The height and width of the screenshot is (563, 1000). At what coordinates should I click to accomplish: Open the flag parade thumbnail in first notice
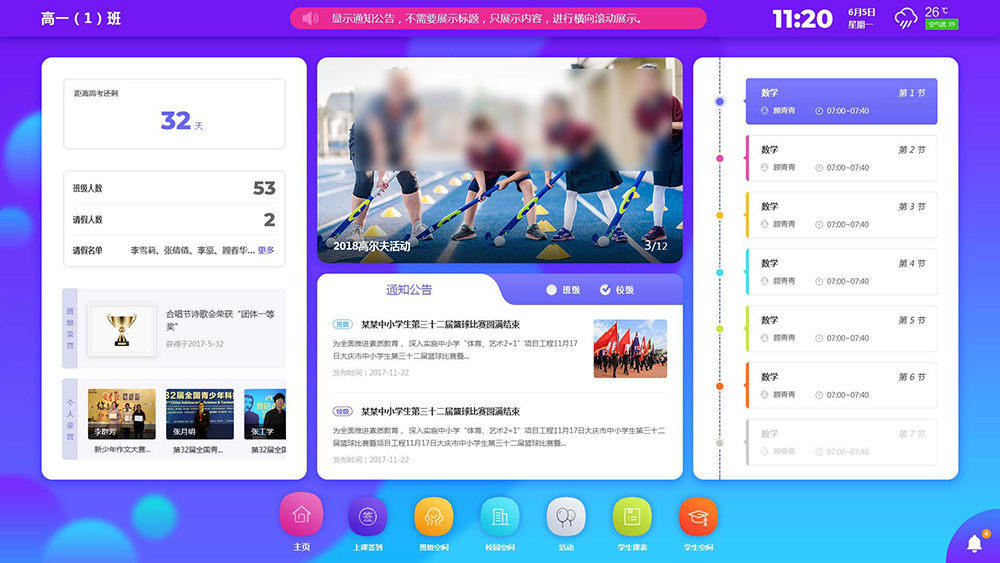click(x=630, y=348)
